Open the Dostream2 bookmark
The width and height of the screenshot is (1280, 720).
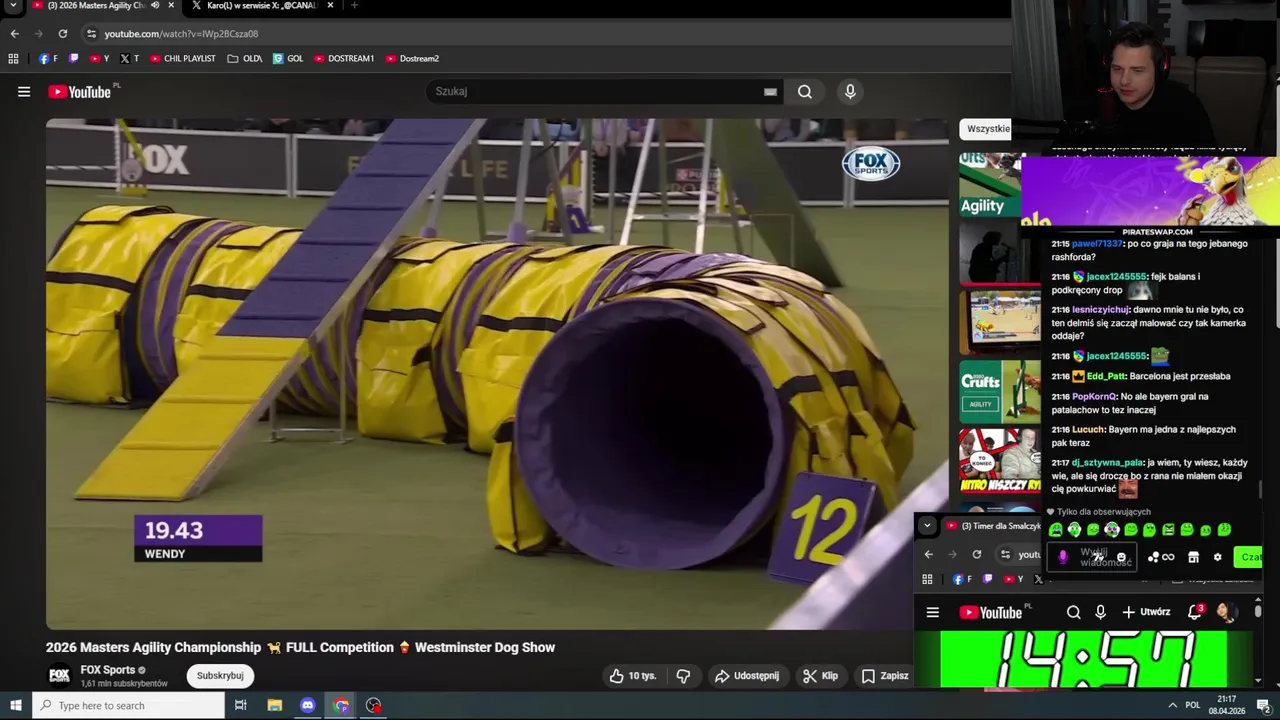tap(412, 59)
